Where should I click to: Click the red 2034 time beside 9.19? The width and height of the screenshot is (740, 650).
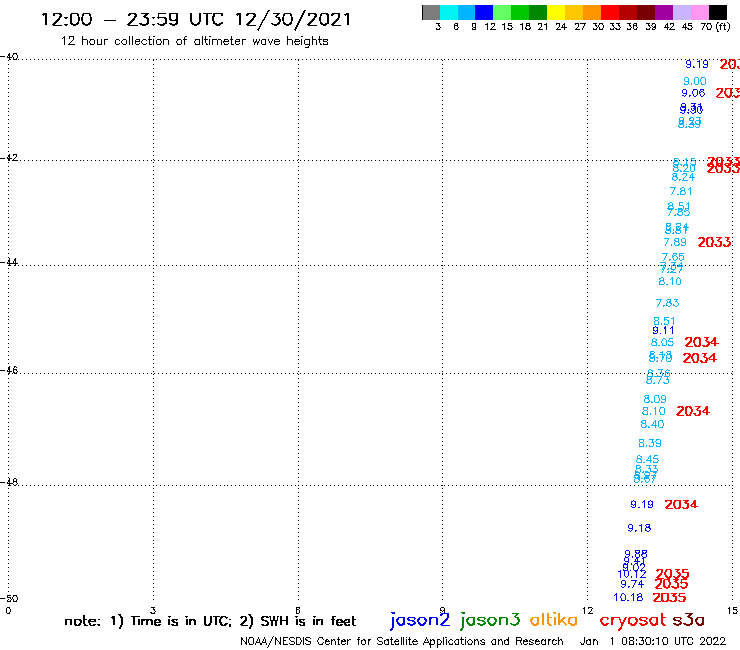681,505
